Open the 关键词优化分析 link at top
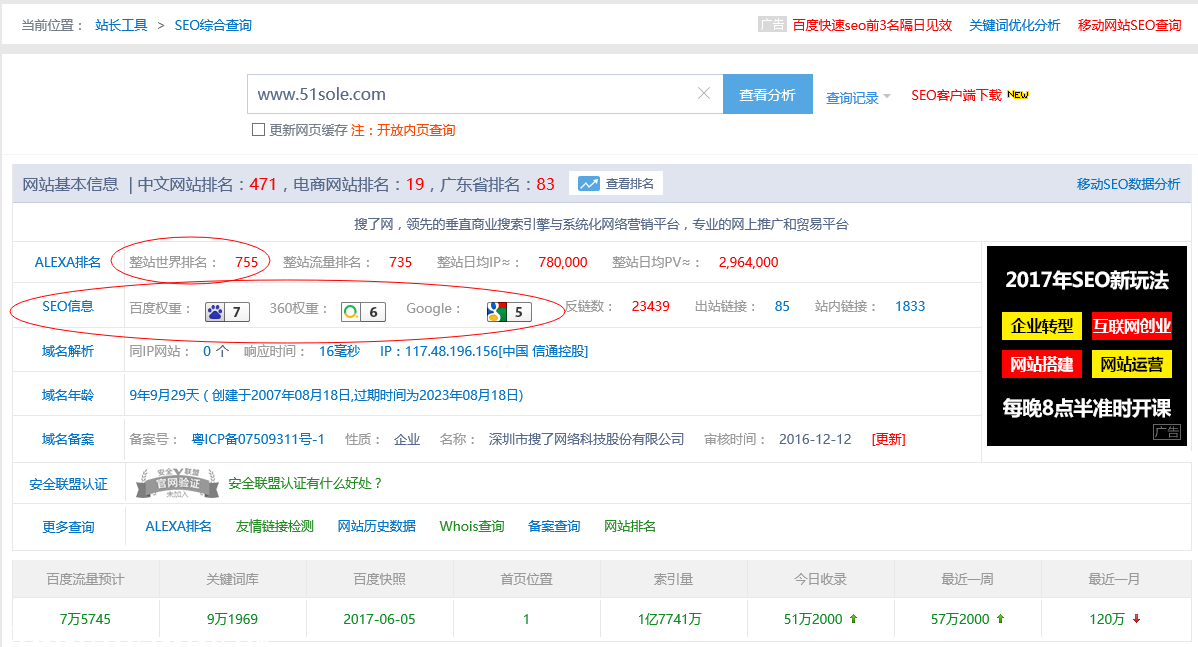Image resolution: width=1198 pixels, height=647 pixels. 1014,25
